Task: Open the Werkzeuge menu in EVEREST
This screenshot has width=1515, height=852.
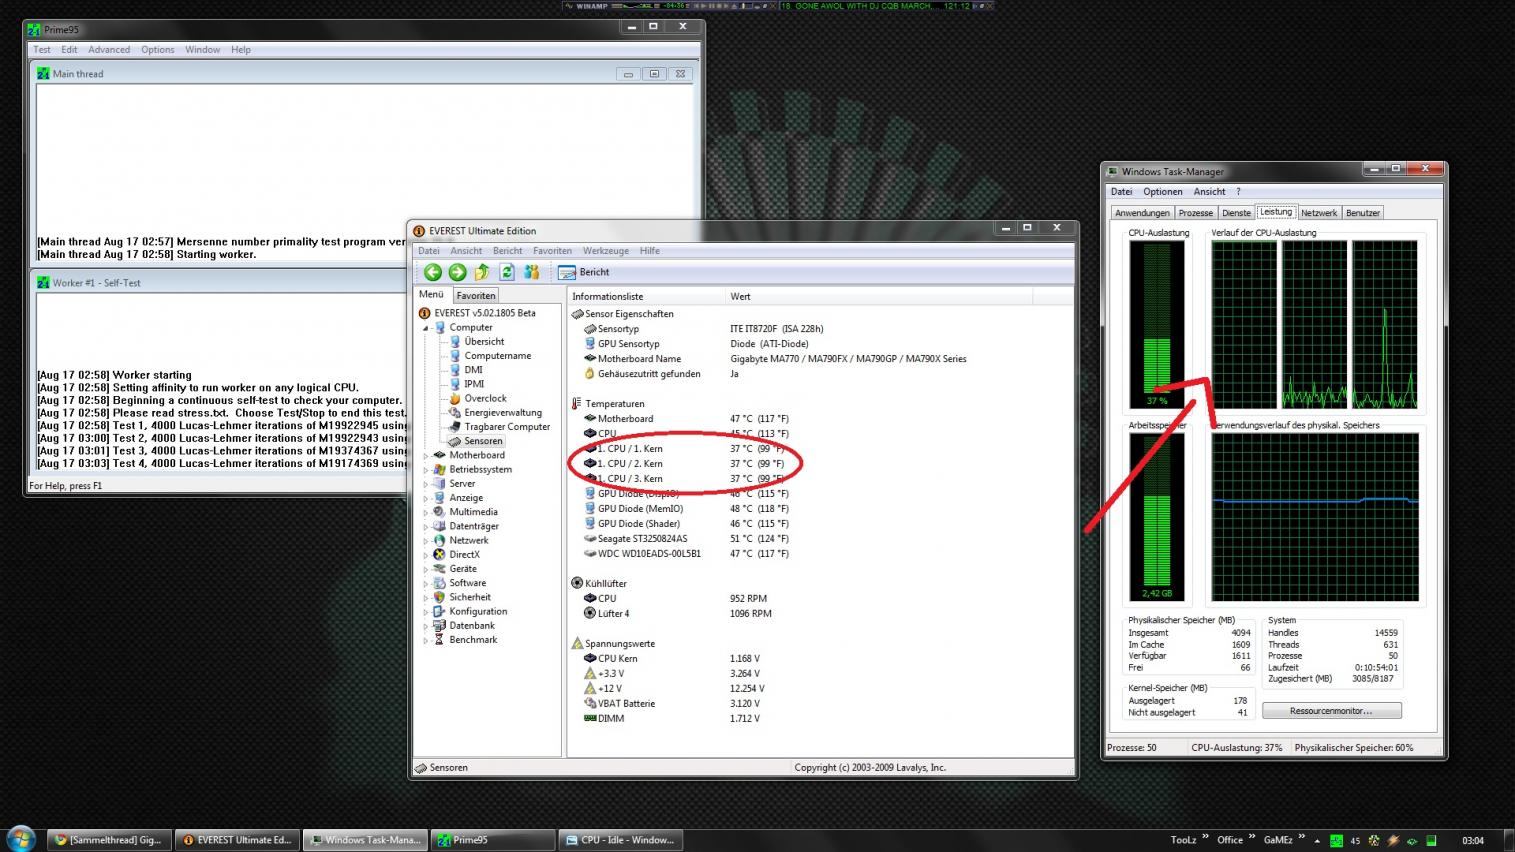Action: (606, 251)
